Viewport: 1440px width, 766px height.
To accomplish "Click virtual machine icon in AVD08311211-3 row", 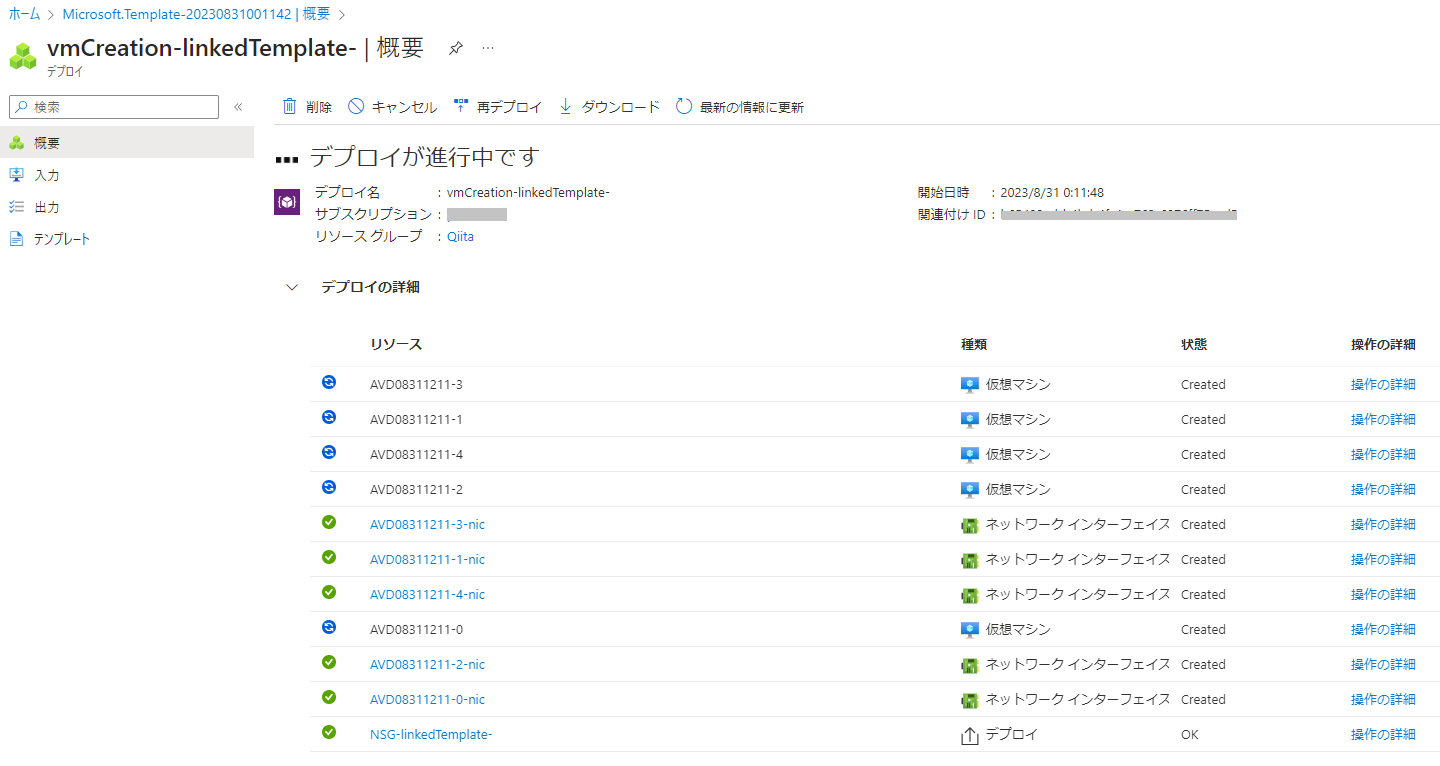I will click(969, 385).
